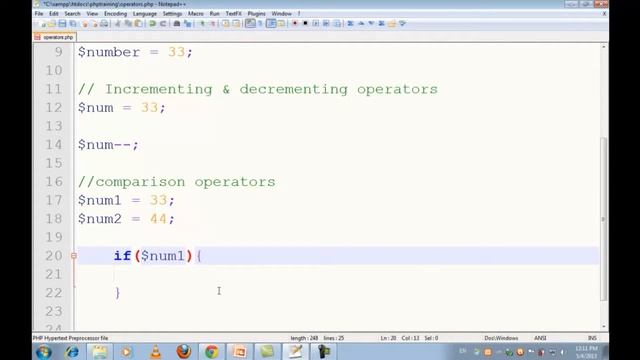Viewport: 640px width, 360px height.
Task: Click '$num--;' on line 14
Action: tap(108, 145)
